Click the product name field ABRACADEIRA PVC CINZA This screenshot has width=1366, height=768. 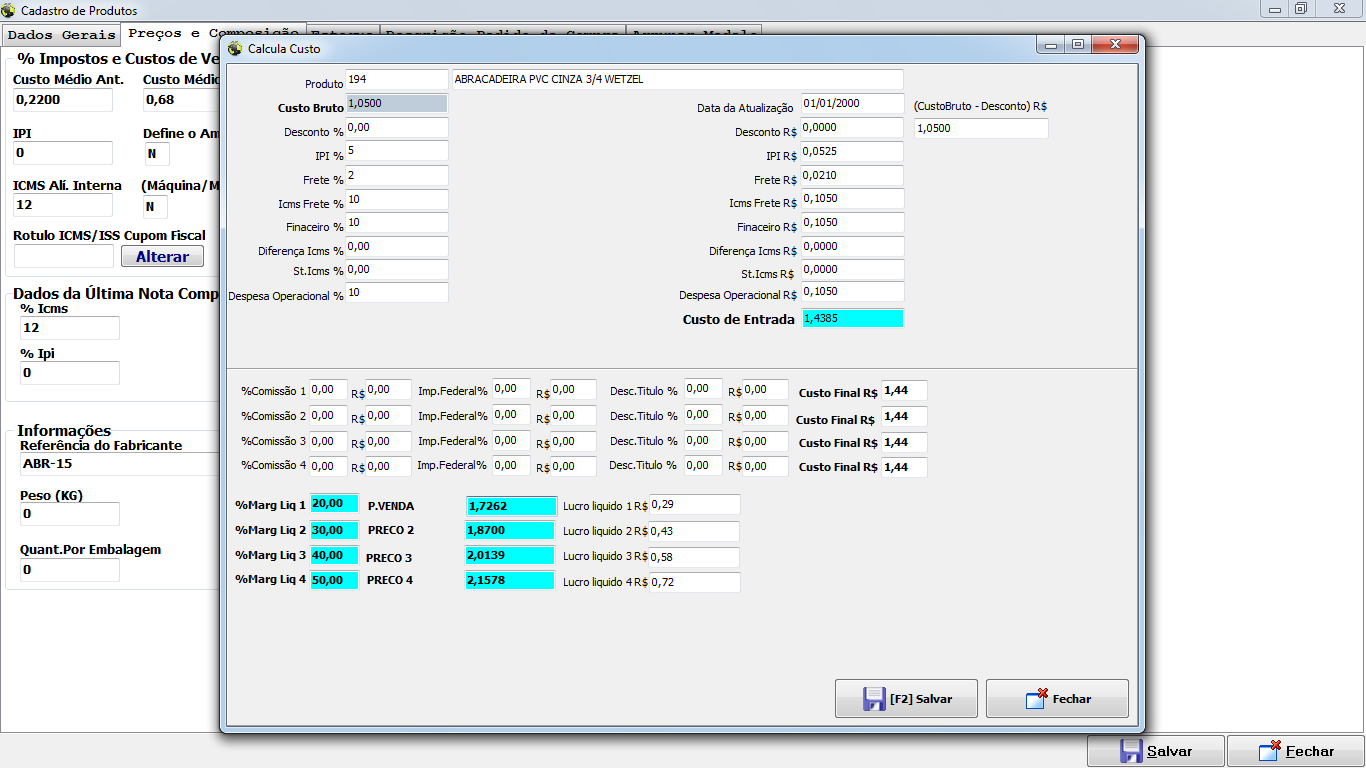point(677,79)
